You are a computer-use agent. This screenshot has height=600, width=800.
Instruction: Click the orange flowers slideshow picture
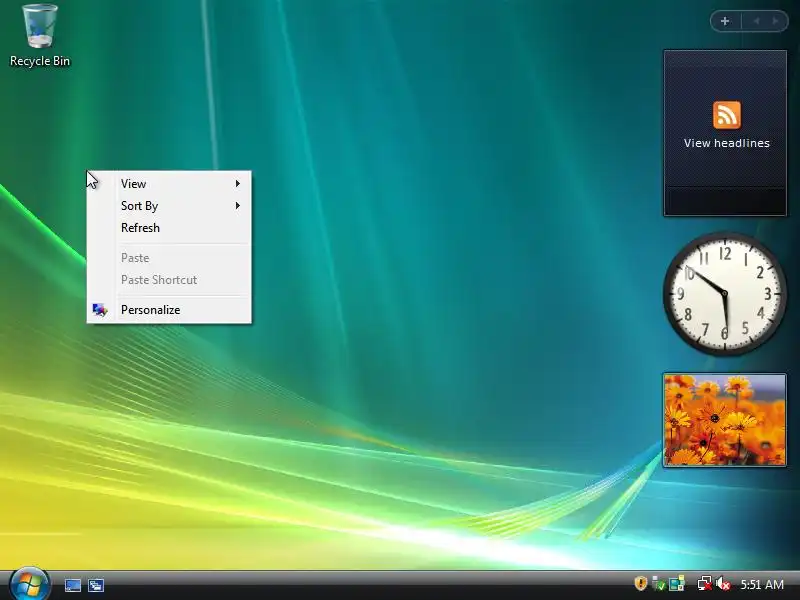(x=724, y=419)
